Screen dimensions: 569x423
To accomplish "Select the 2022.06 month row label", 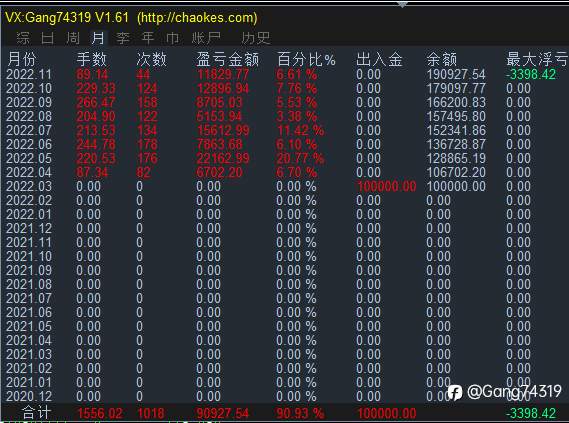I will click(x=29, y=144).
